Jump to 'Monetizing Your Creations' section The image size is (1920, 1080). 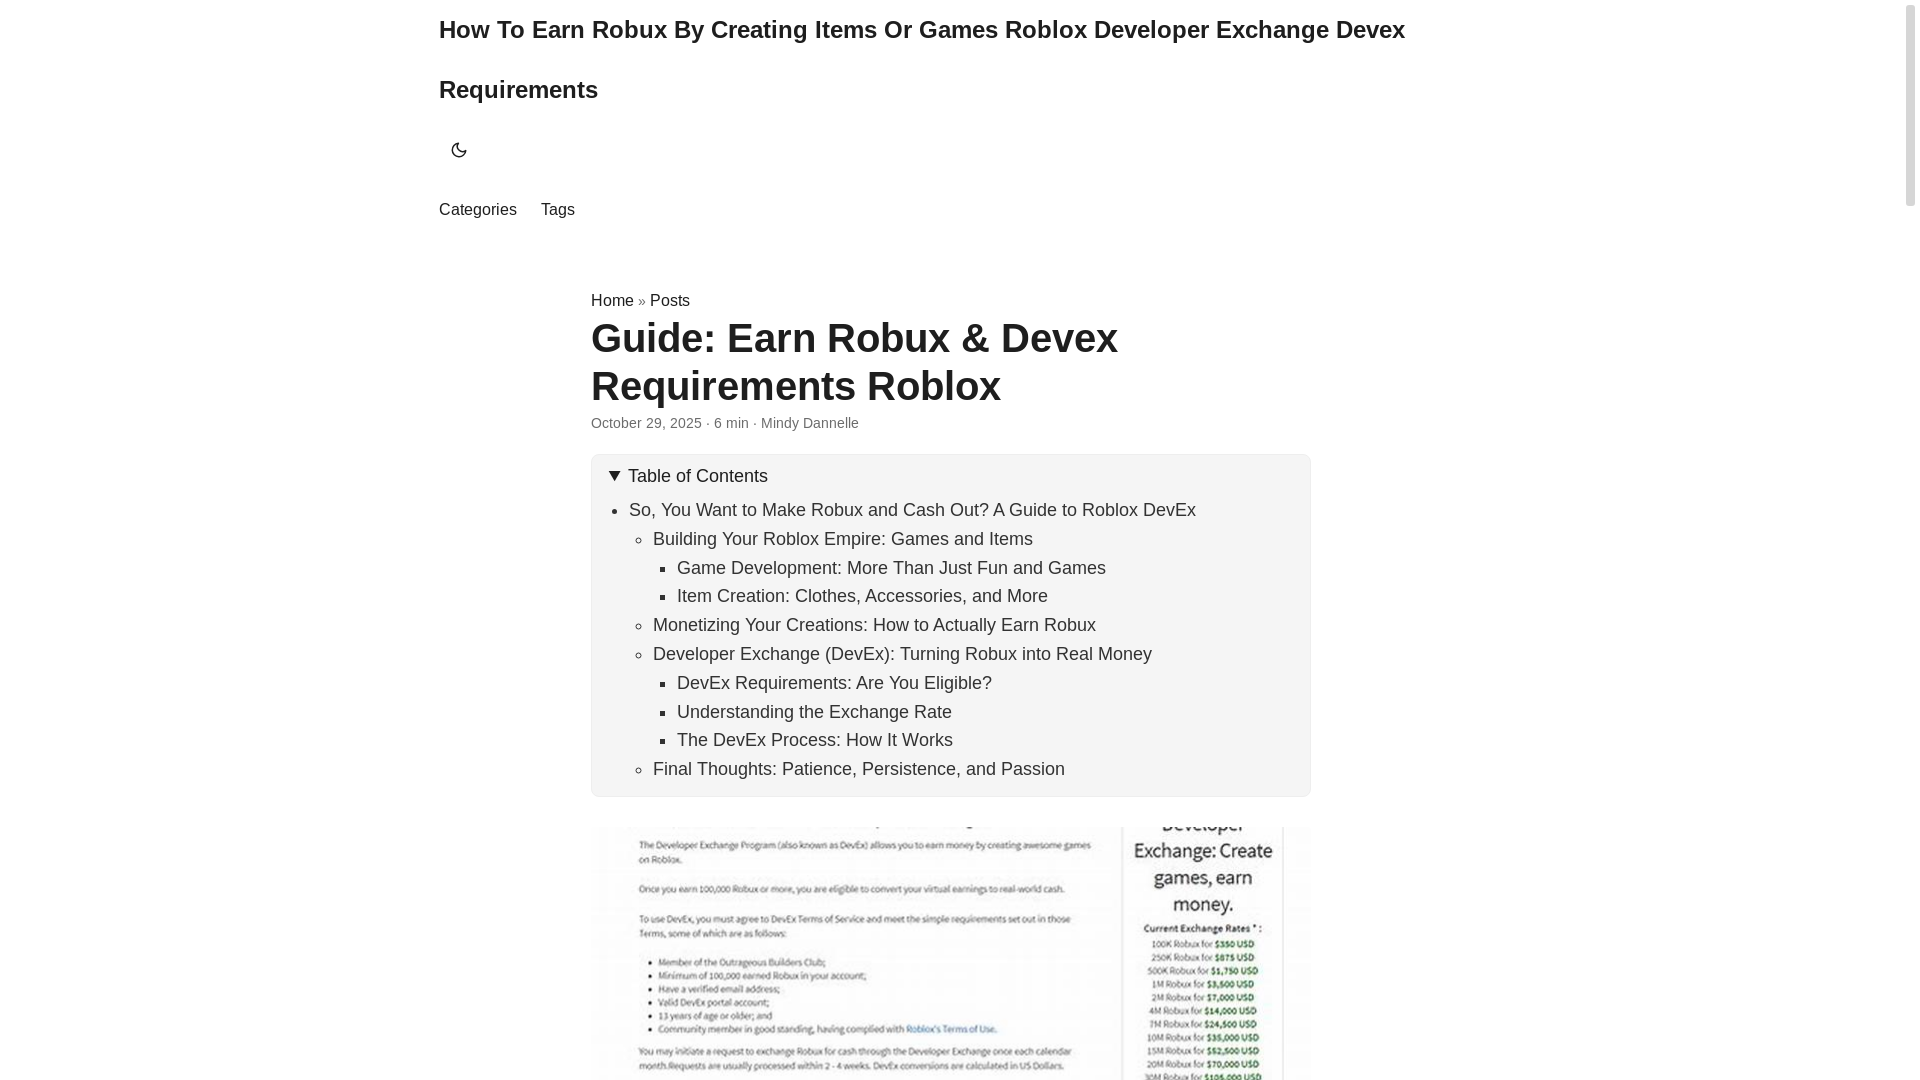click(874, 625)
